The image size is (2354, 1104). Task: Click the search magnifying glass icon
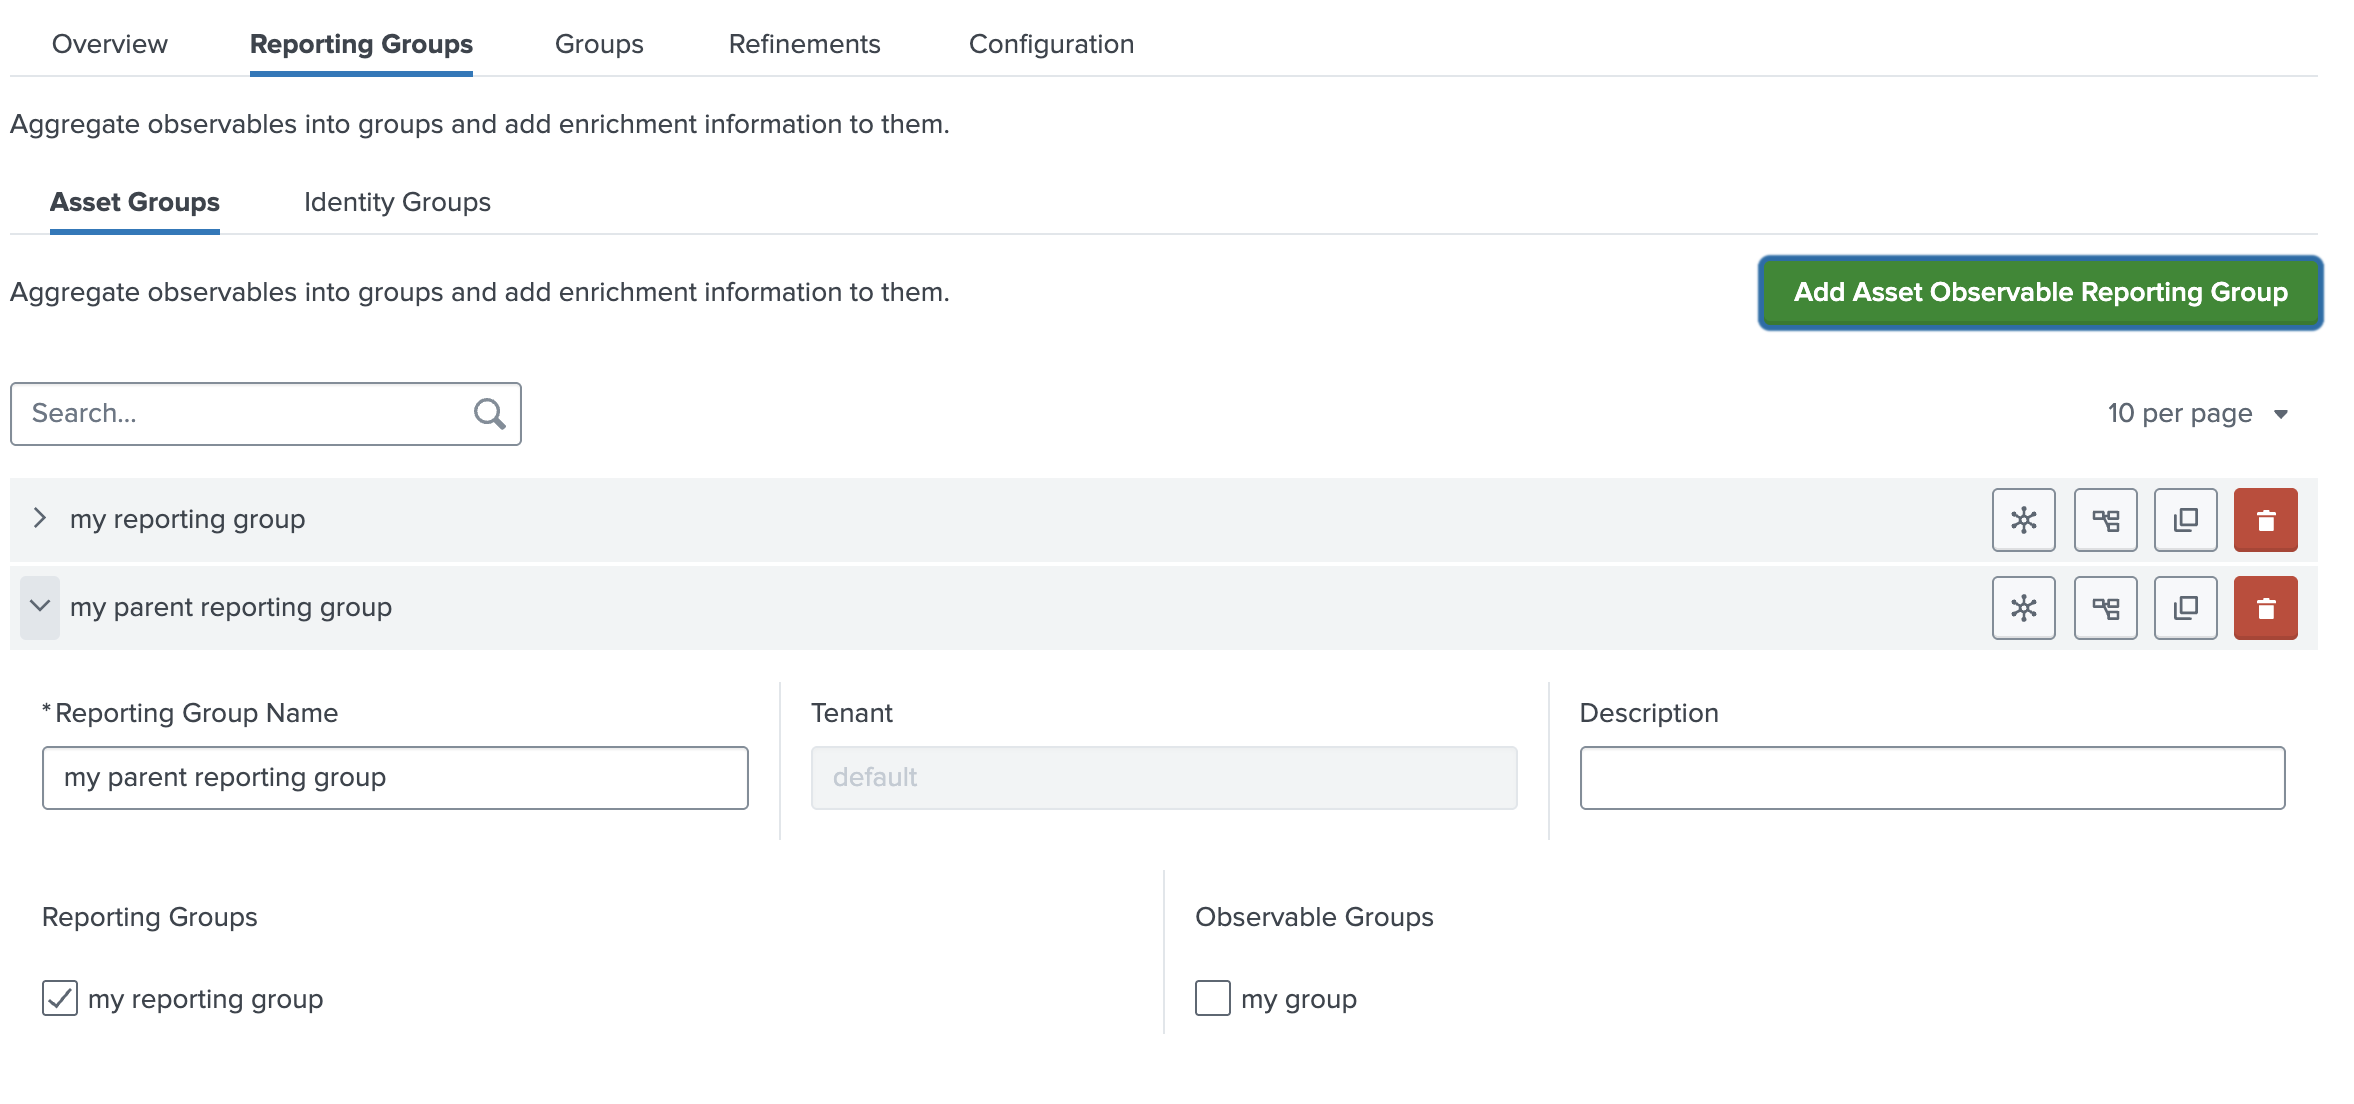click(x=489, y=412)
